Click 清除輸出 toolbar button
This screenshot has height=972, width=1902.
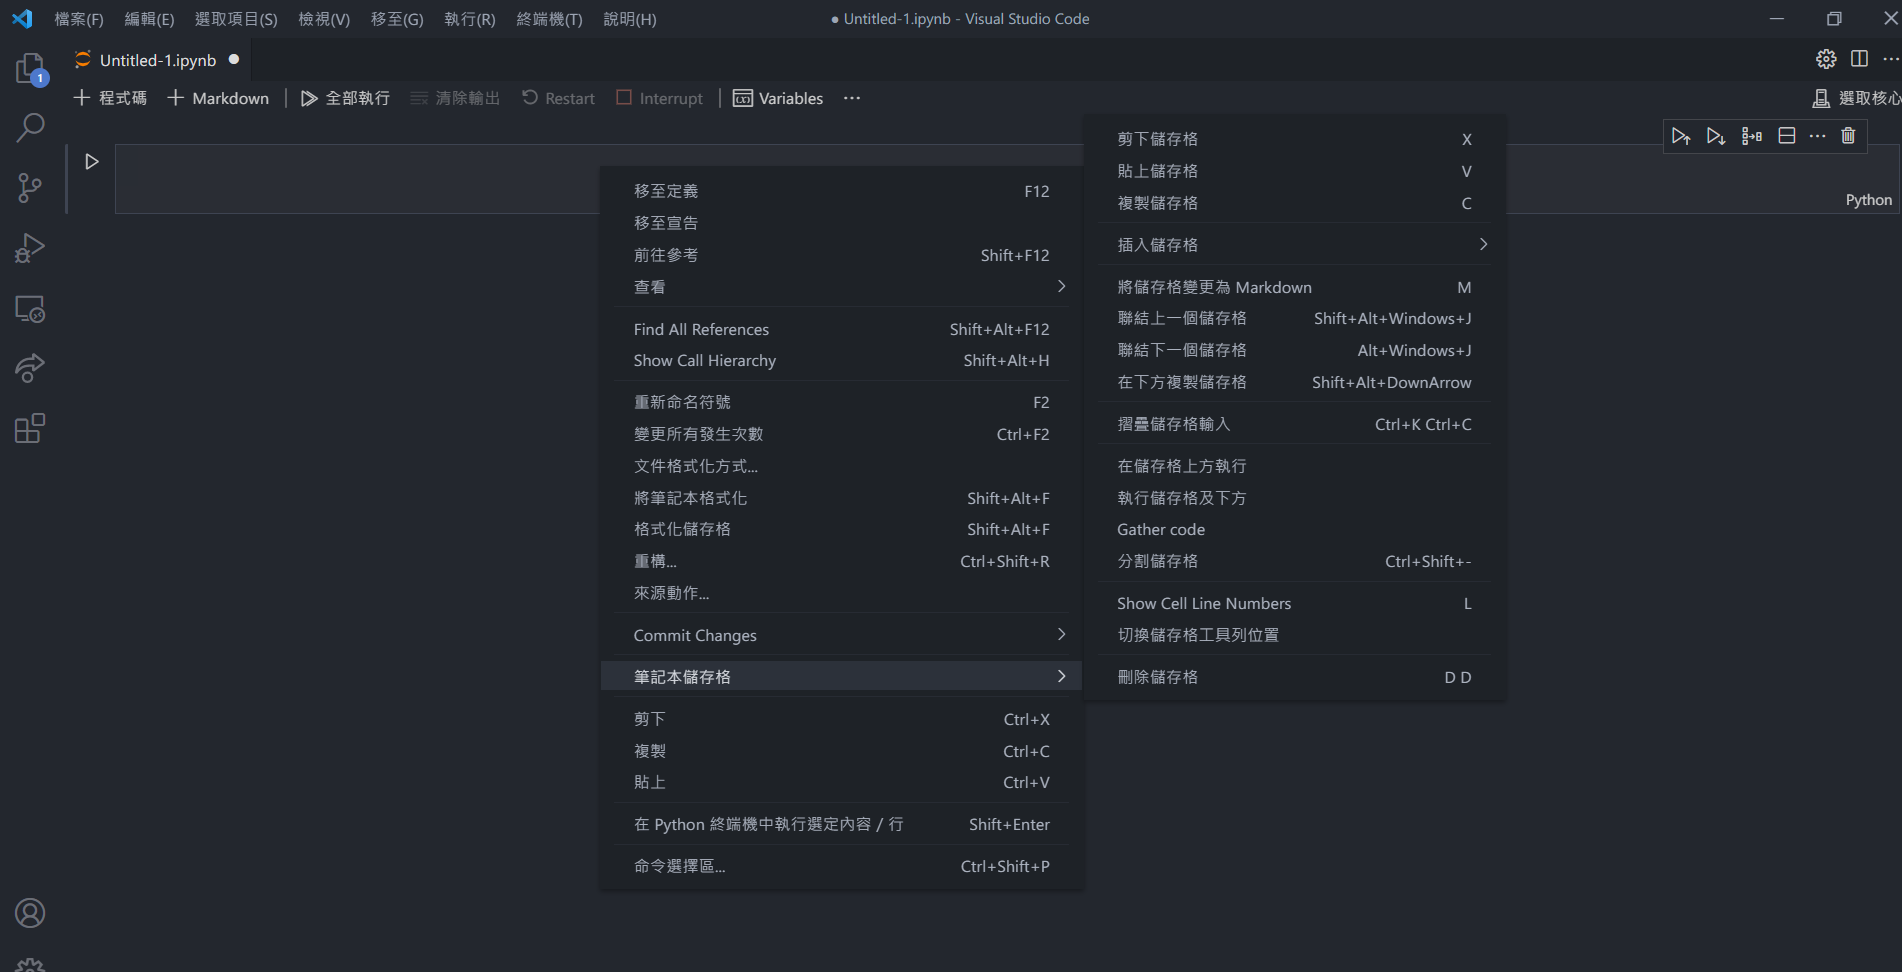click(455, 98)
